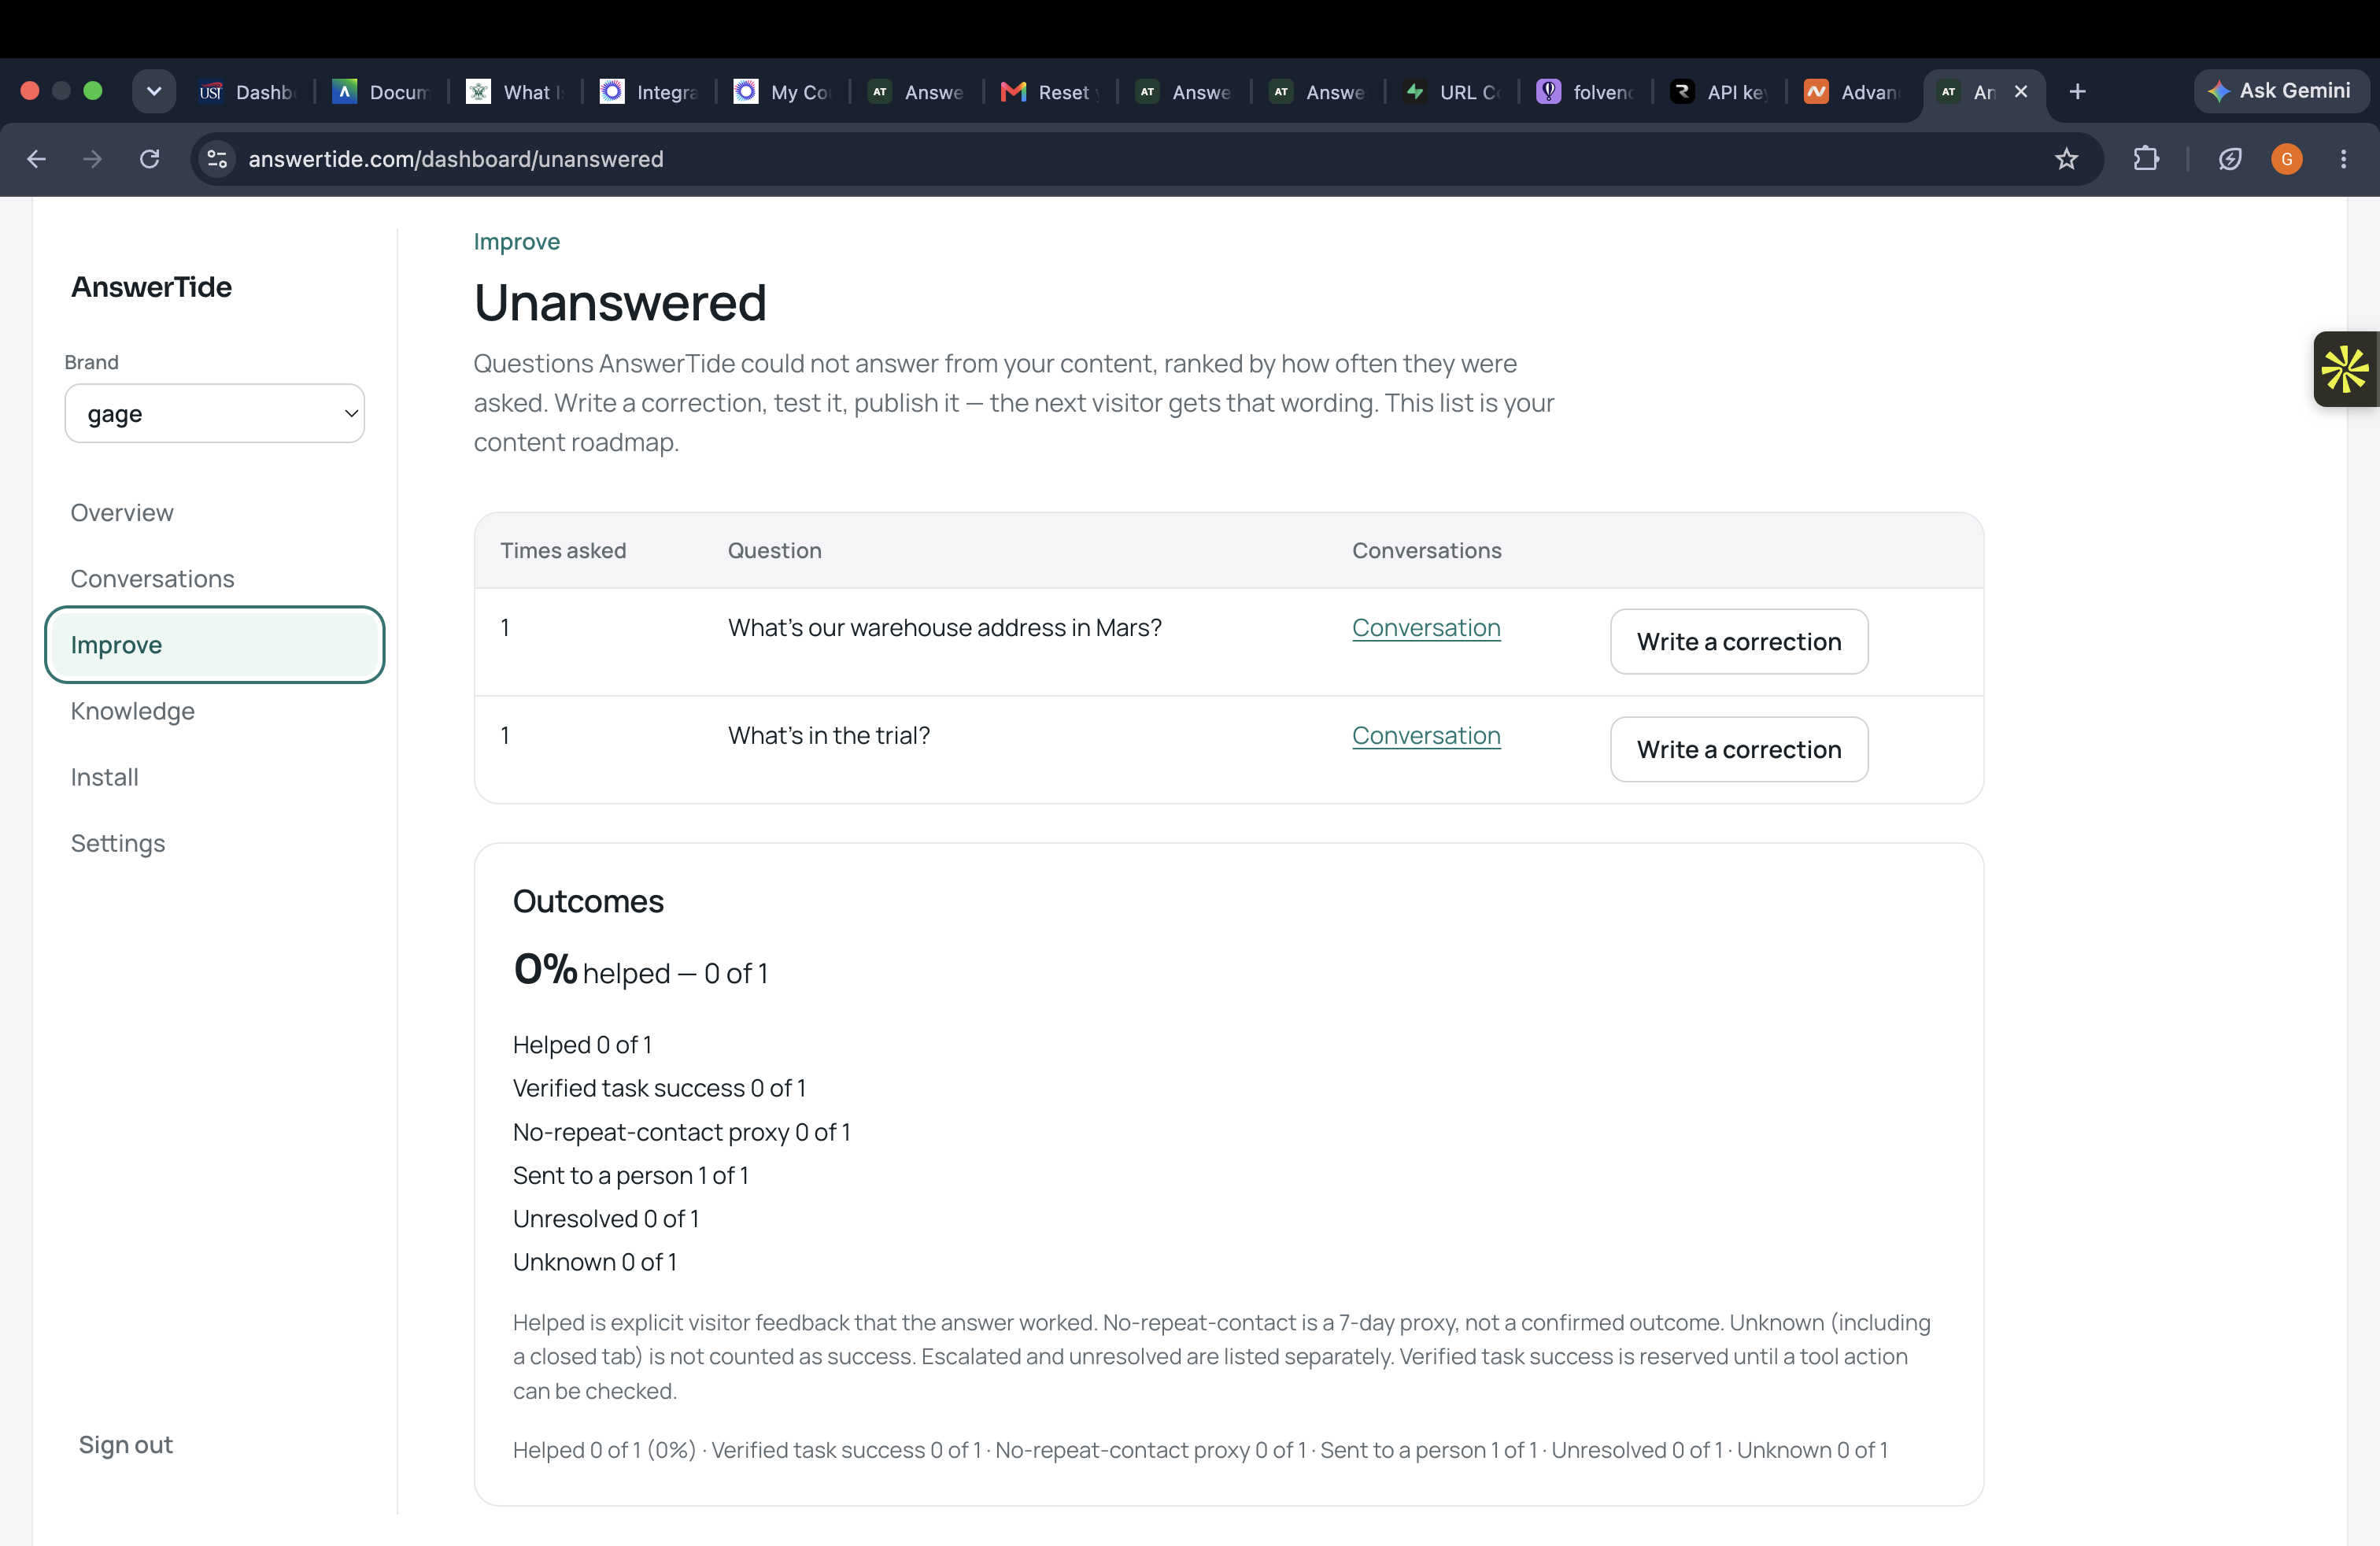Viewport: 2380px width, 1546px height.
Task: Switch to the Dashb tab
Action: coord(247,92)
